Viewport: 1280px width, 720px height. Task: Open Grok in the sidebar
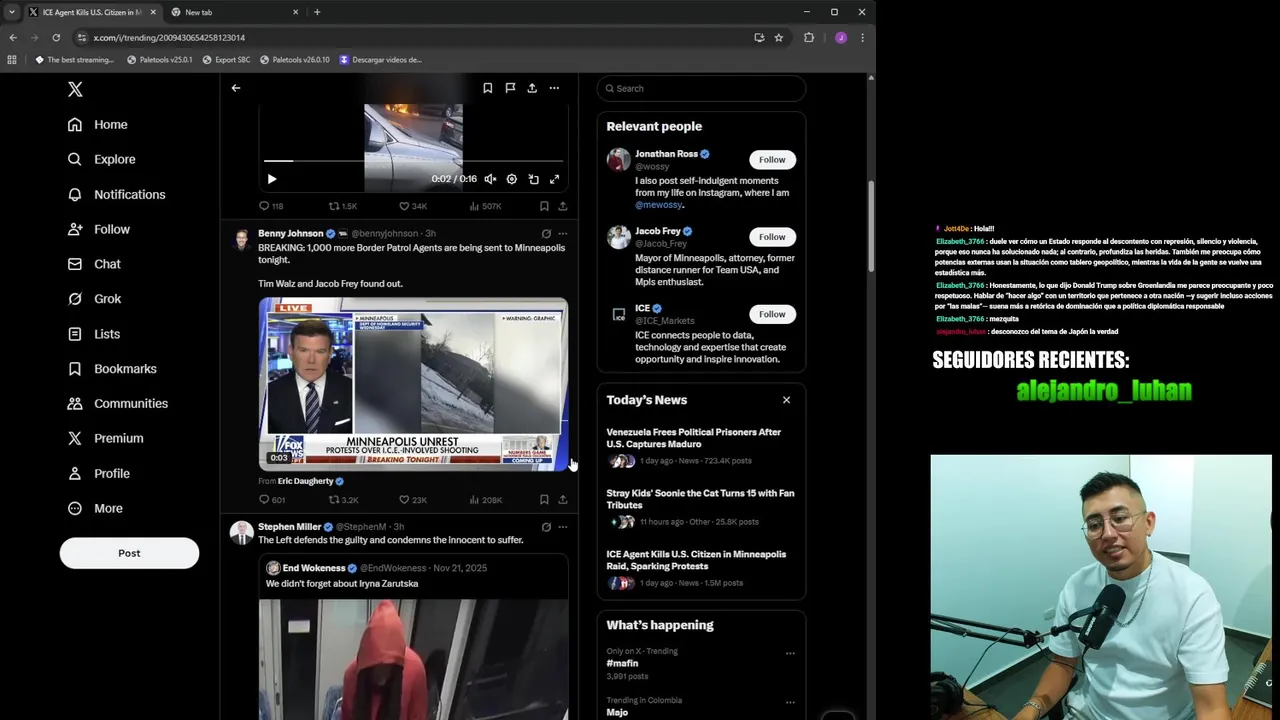[x=94, y=299]
